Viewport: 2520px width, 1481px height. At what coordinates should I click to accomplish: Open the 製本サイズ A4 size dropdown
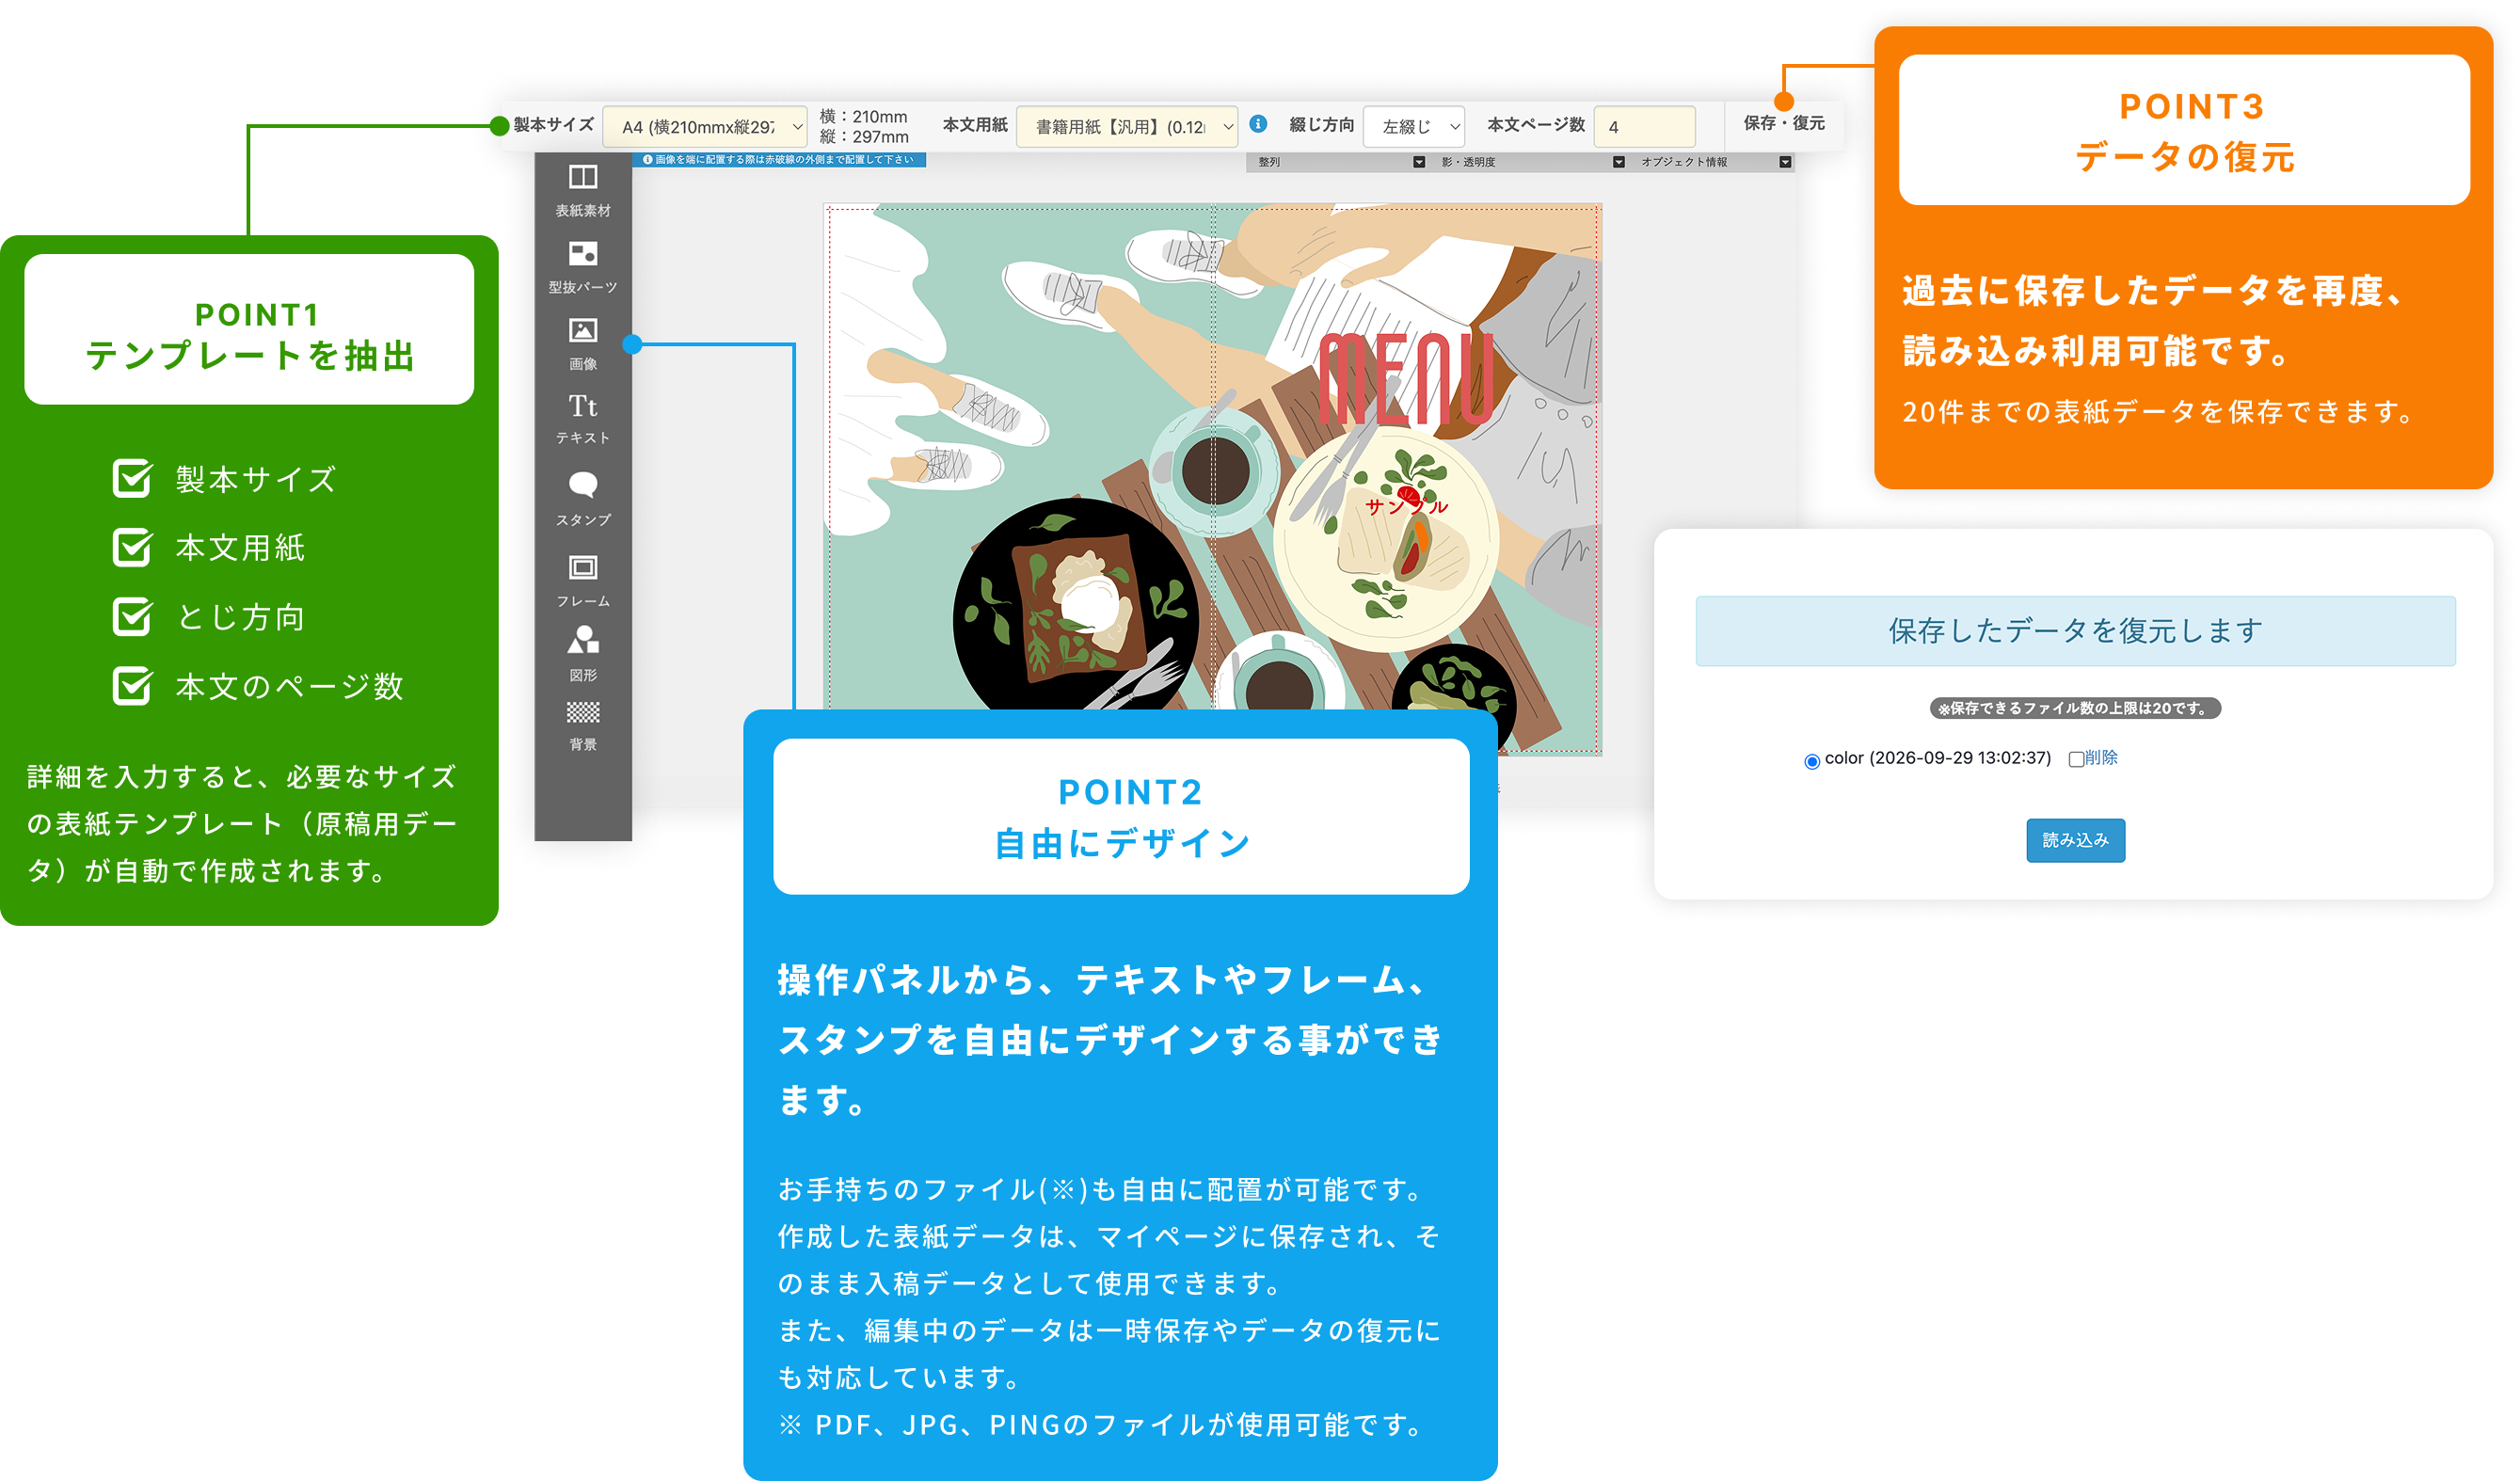[705, 127]
